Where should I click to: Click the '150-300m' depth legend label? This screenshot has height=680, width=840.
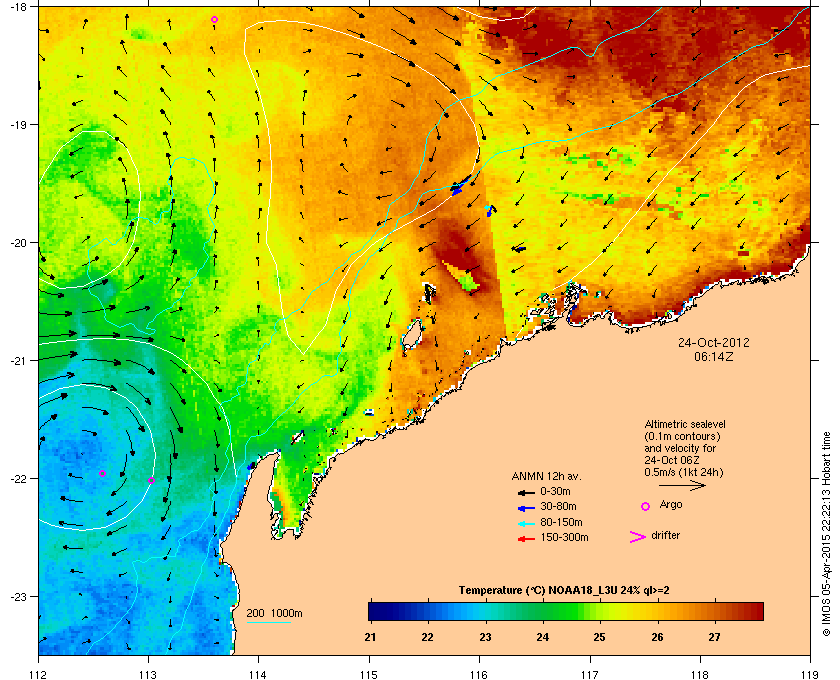[564, 537]
